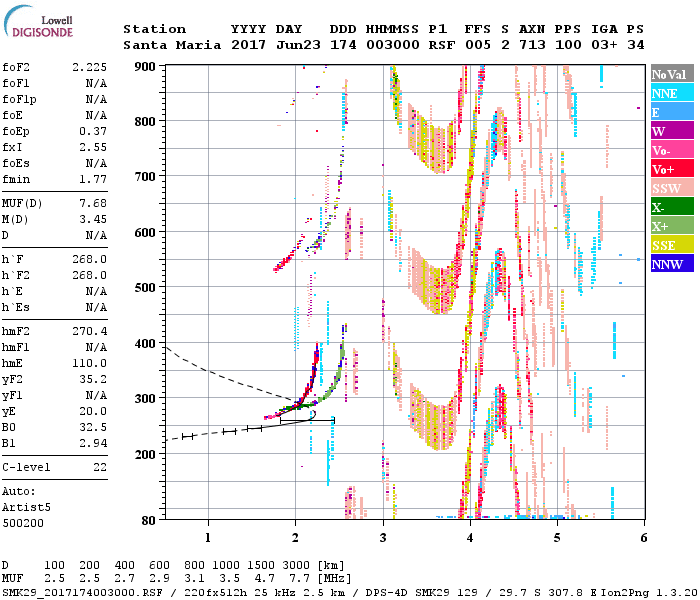
Task: Select the E legend swatch
Action: (x=672, y=112)
